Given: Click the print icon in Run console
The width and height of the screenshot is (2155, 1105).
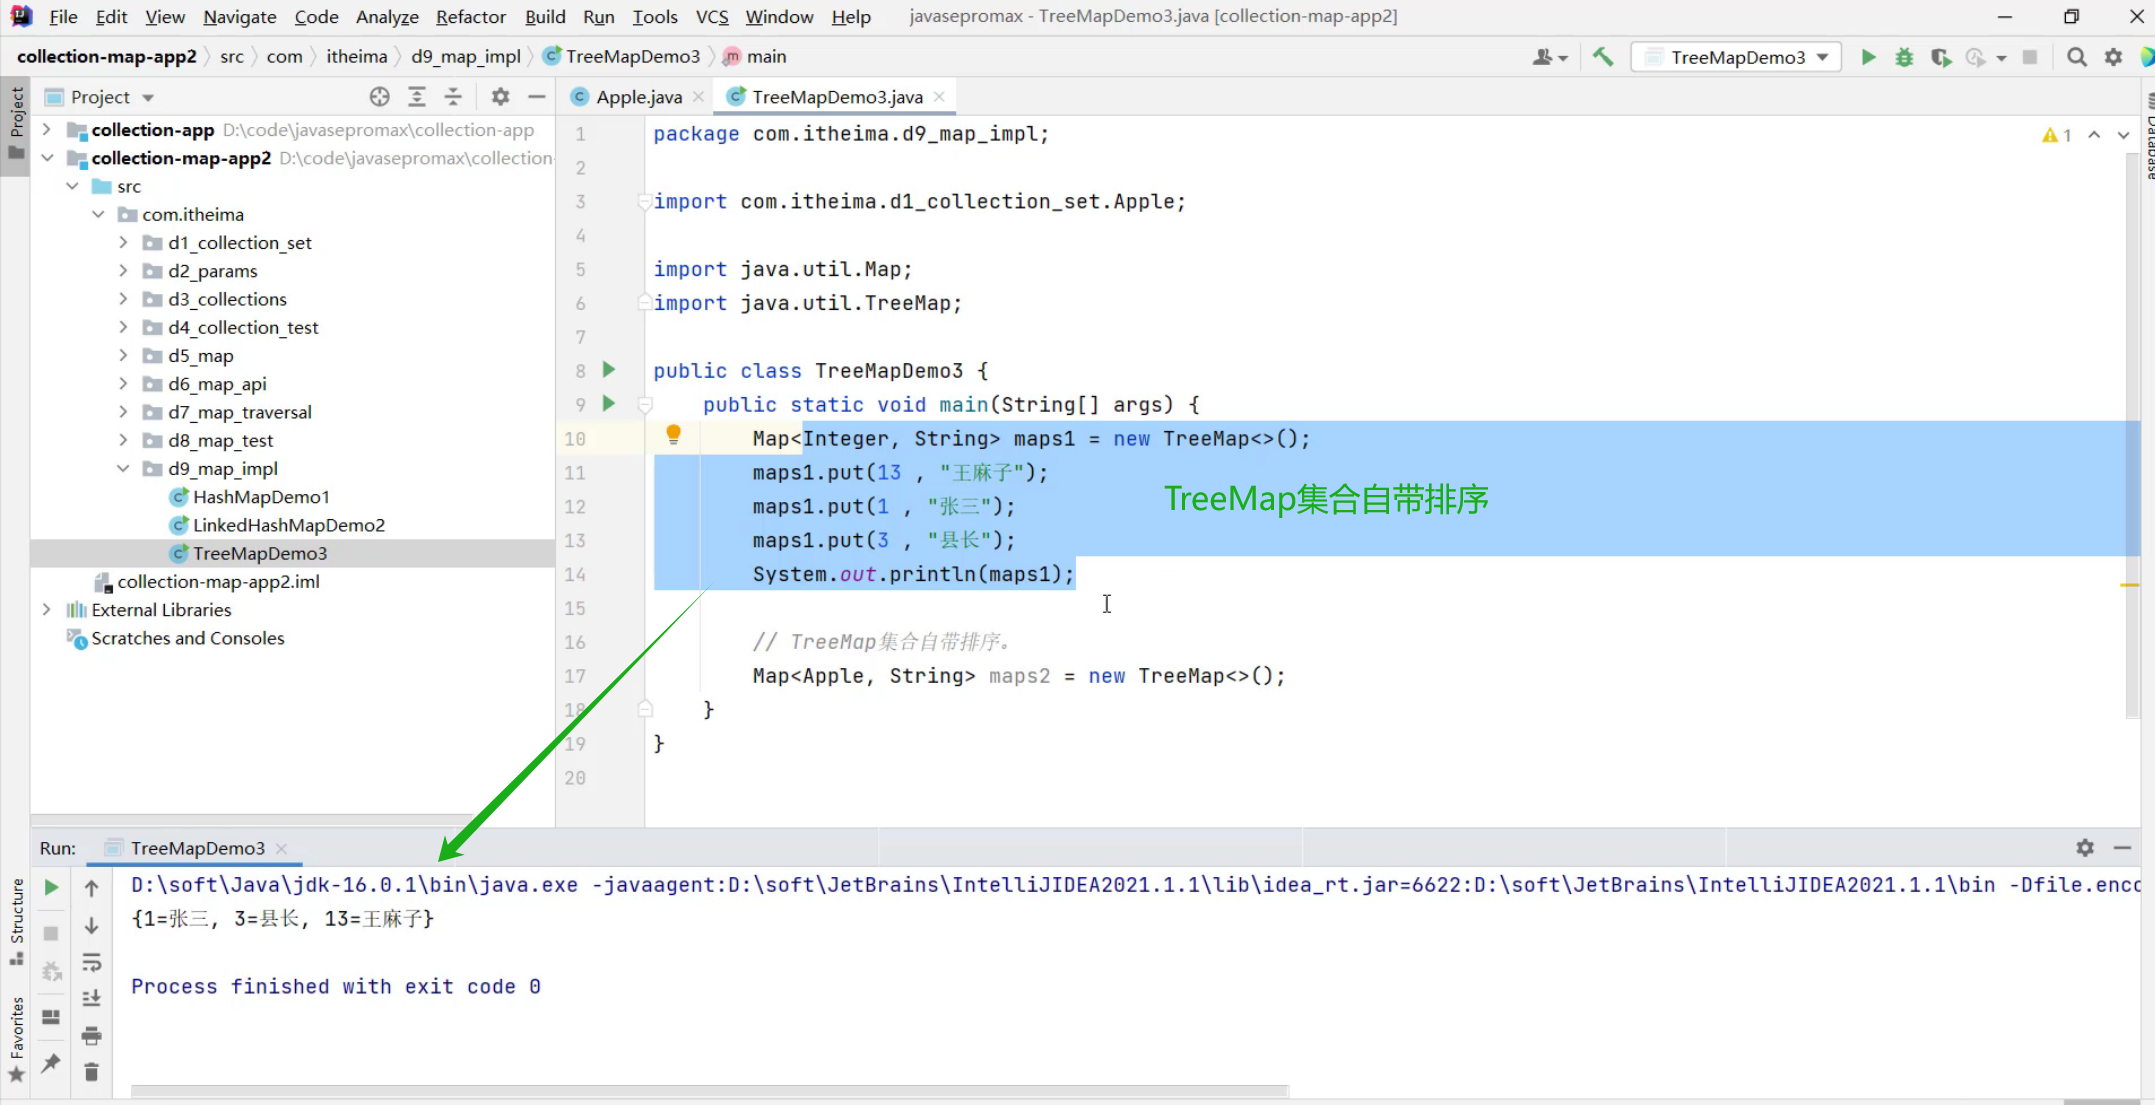Looking at the screenshot, I should click(x=91, y=1035).
